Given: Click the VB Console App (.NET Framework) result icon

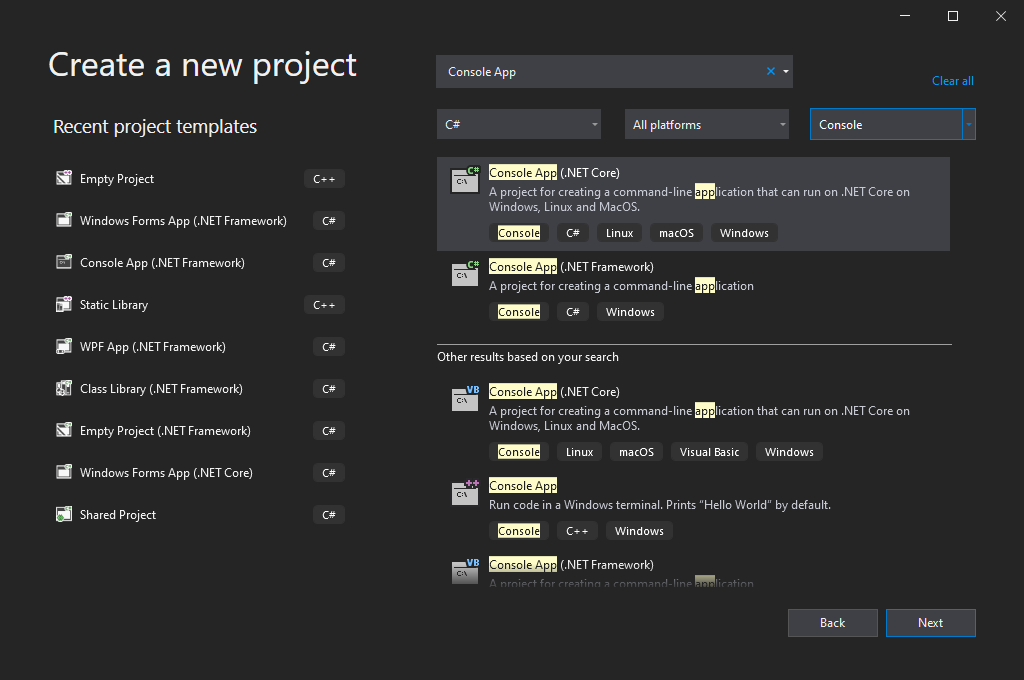Looking at the screenshot, I should click(465, 572).
